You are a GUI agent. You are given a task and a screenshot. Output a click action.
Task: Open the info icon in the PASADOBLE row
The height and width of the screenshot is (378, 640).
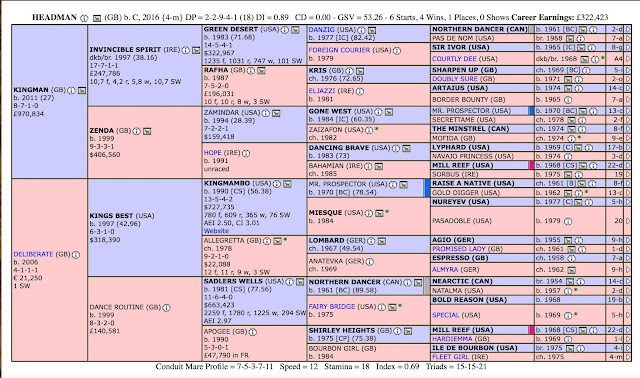pyautogui.click(x=568, y=221)
